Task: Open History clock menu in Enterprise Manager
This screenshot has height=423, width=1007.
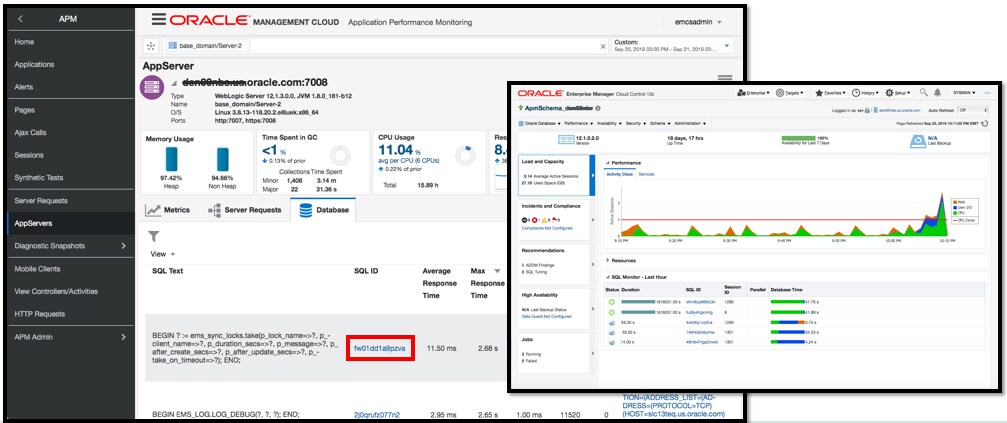Action: (x=866, y=93)
